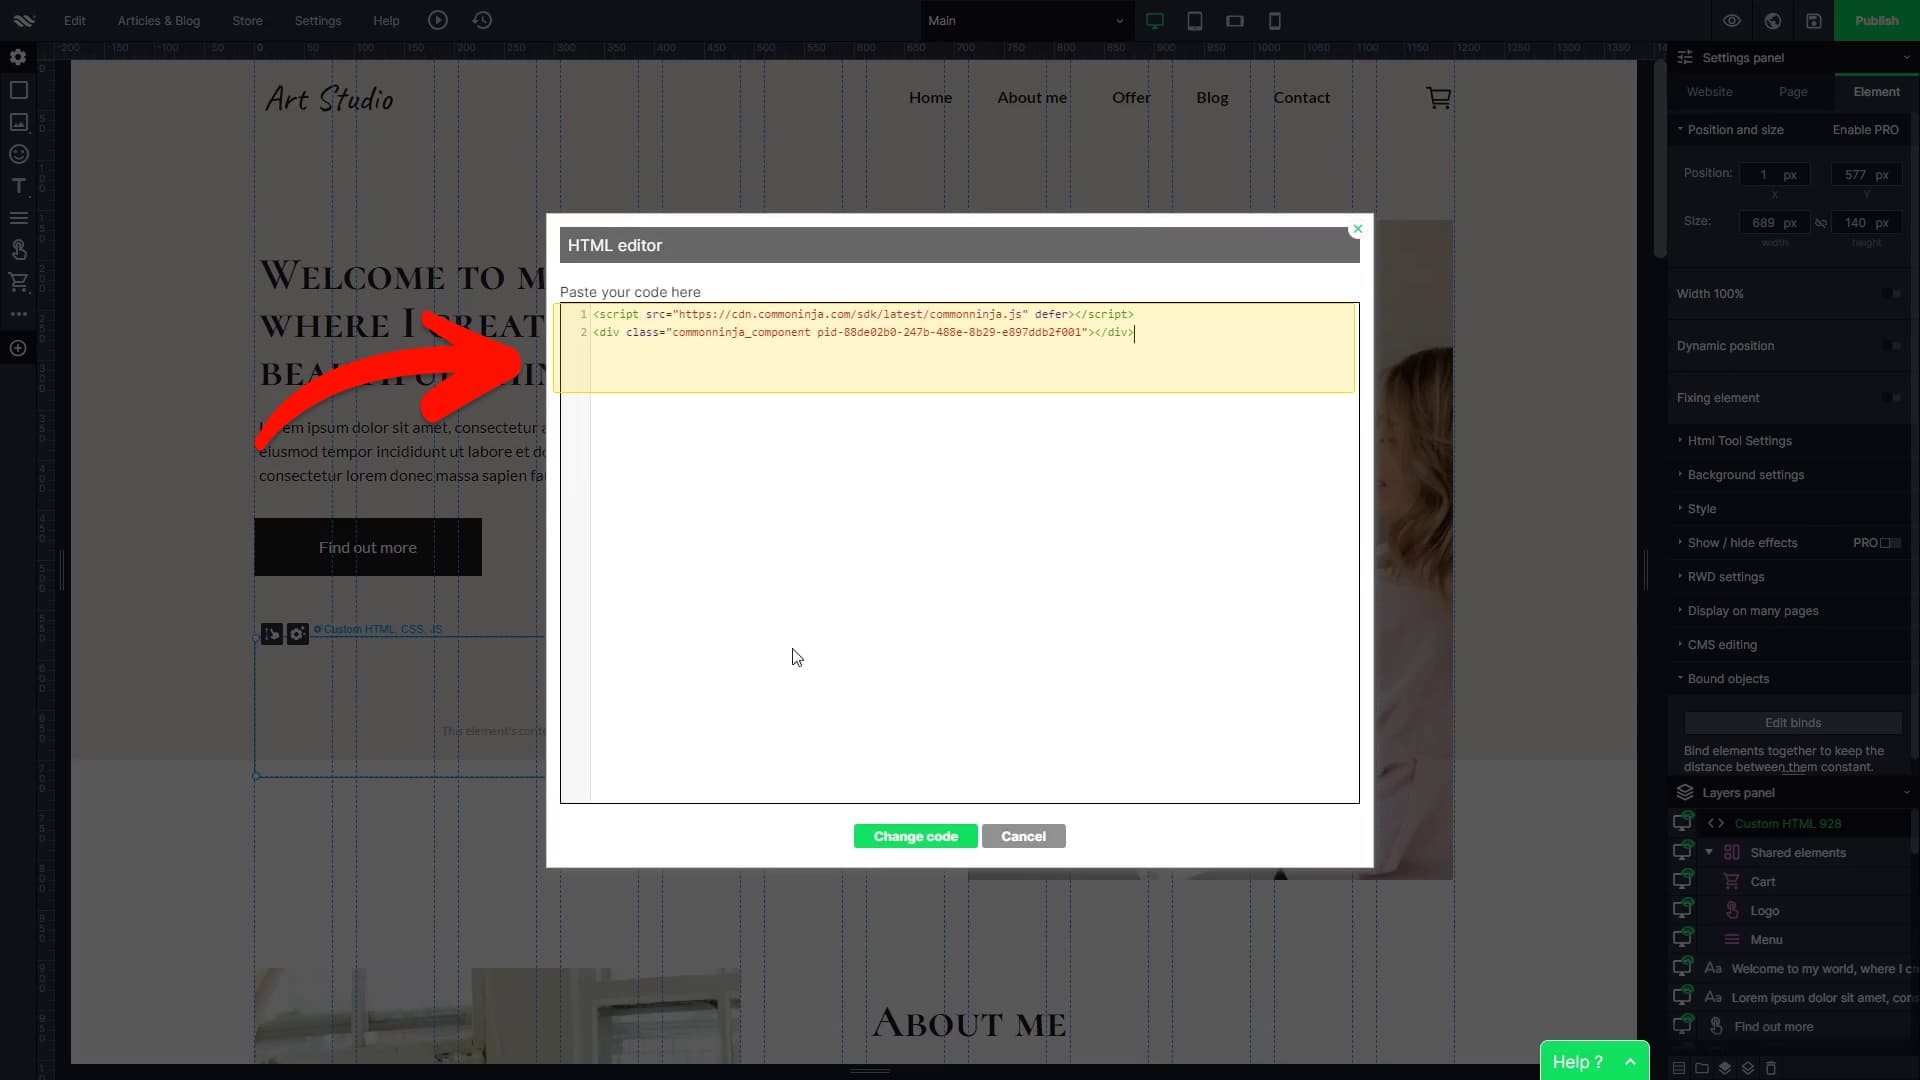Click the Layers panel scrollbar
This screenshot has height=1080, width=1920.
click(1914, 830)
